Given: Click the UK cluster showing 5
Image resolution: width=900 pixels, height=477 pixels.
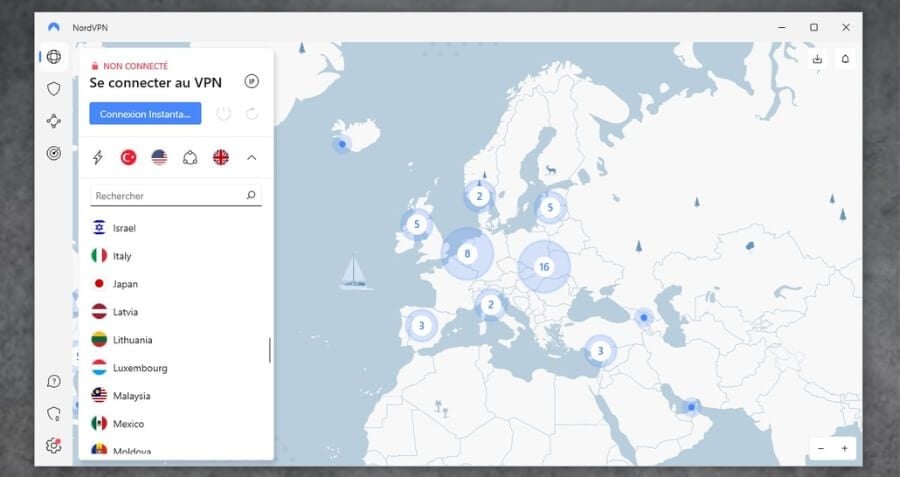Looking at the screenshot, I should (417, 224).
